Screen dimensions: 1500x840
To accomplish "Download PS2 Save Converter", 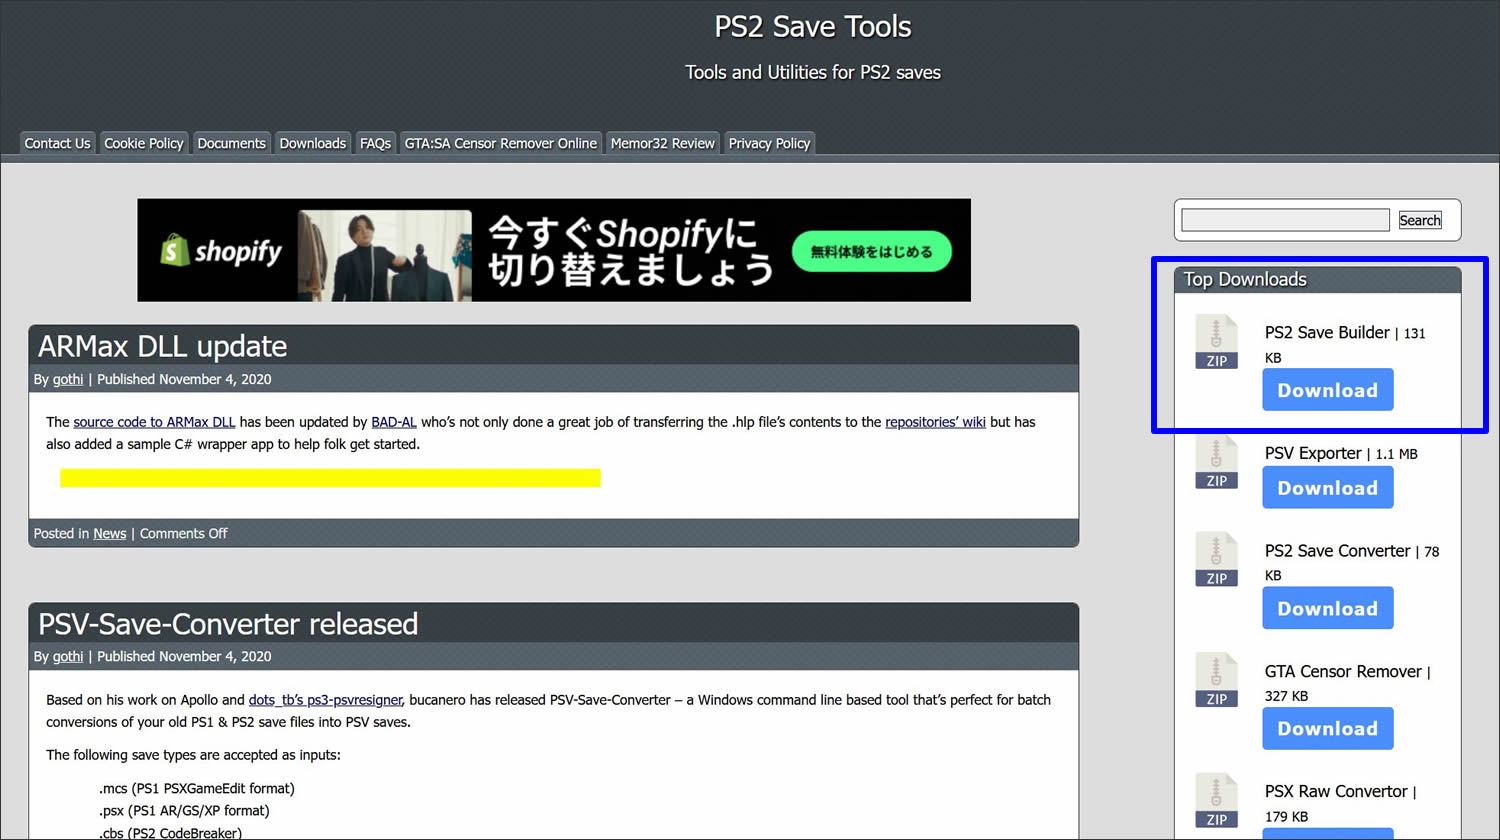I will tap(1327, 608).
